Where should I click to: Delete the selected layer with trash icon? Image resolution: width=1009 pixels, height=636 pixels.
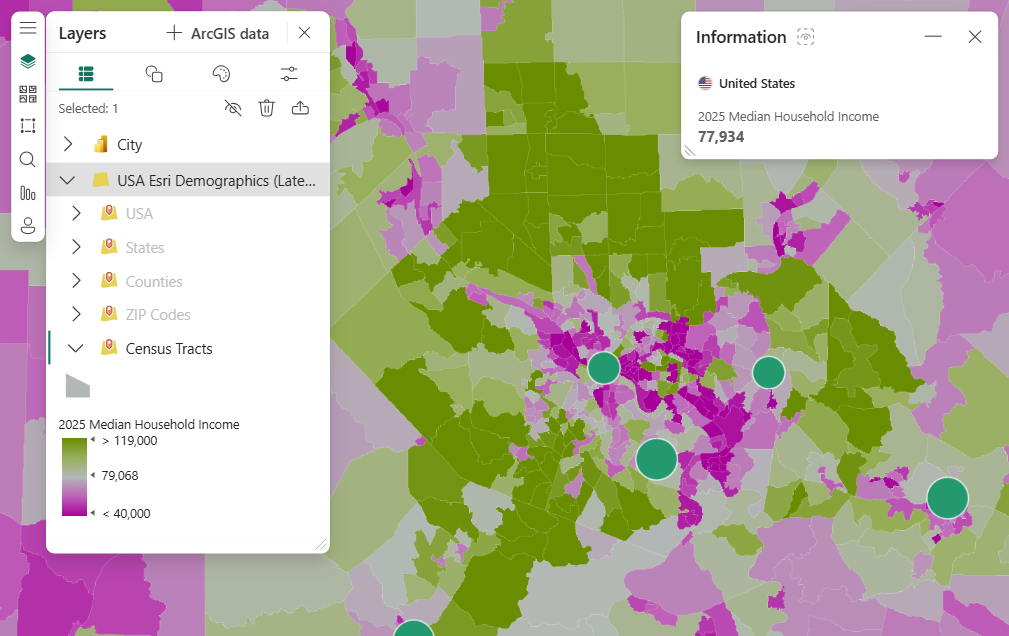tap(266, 108)
